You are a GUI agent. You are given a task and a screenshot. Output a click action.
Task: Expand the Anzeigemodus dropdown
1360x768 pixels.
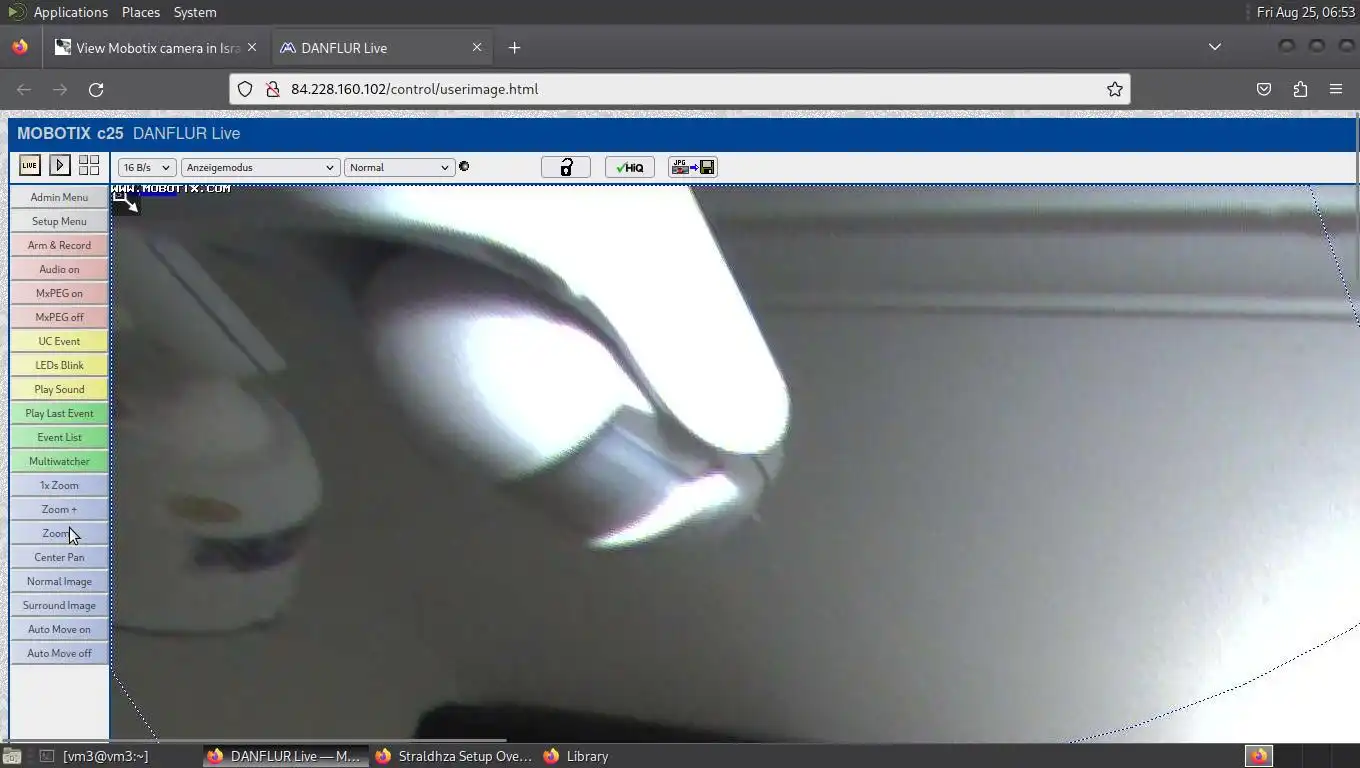pos(260,167)
